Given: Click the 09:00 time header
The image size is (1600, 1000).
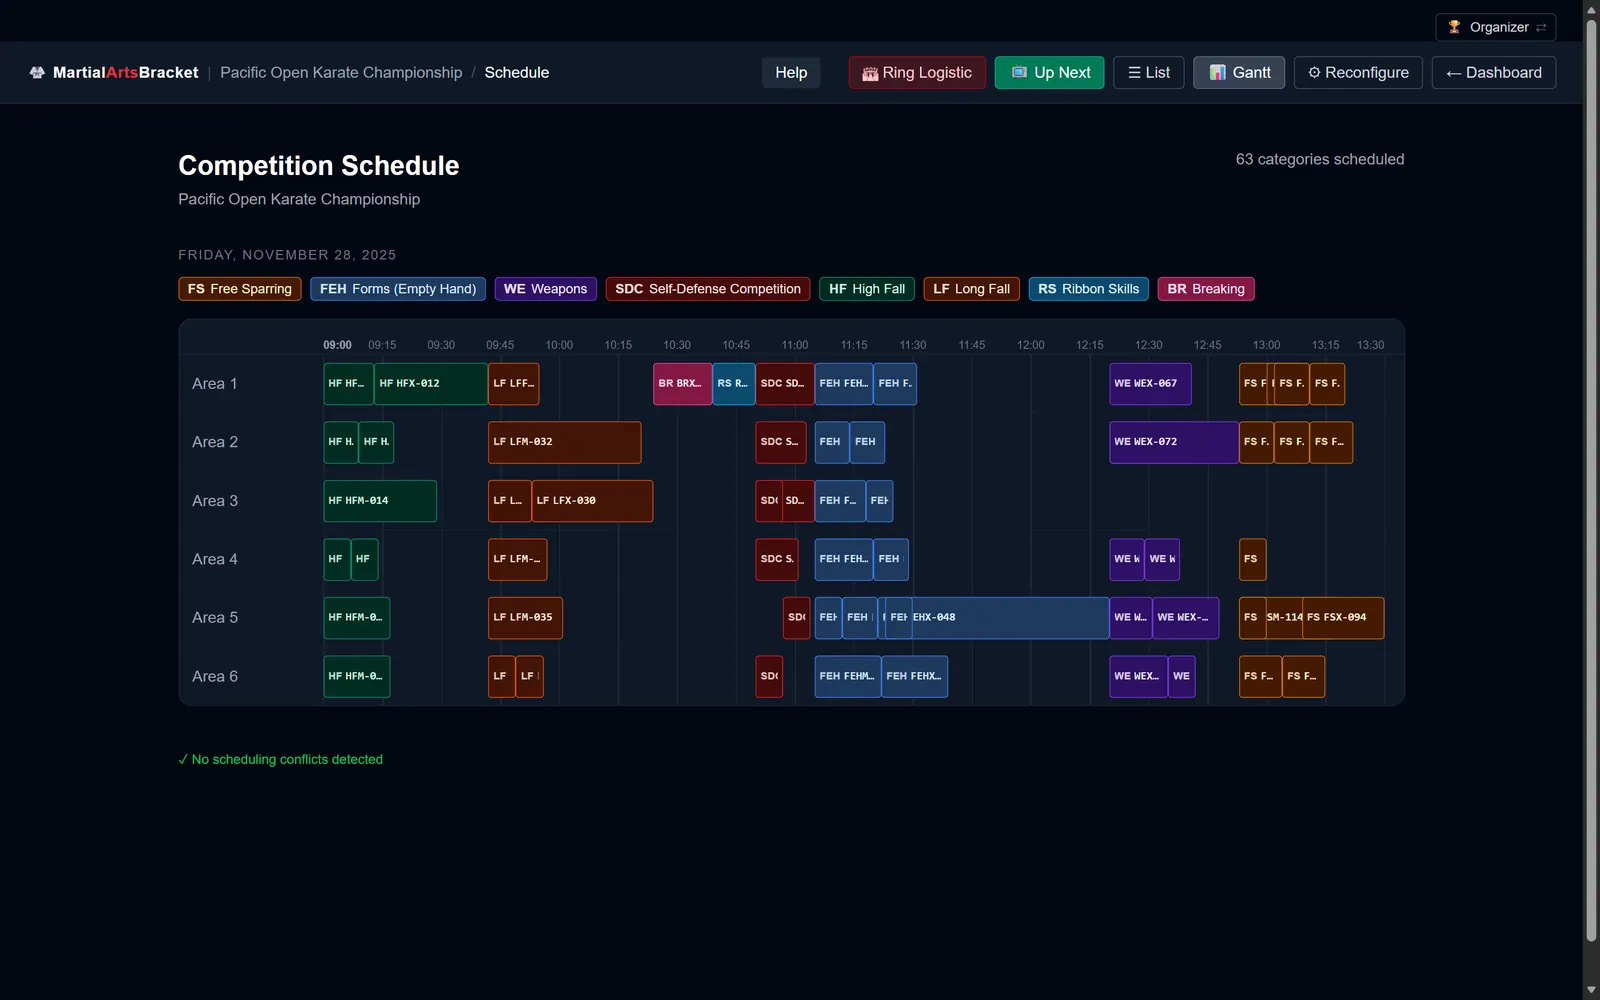Looking at the screenshot, I should [337, 345].
